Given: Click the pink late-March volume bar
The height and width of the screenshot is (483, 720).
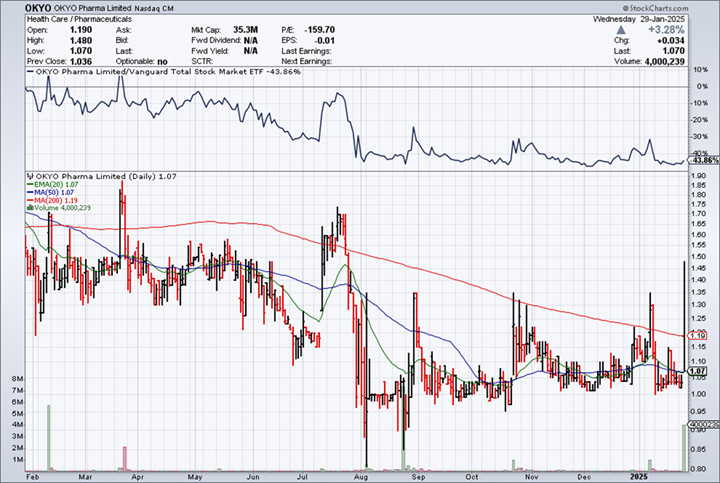Looking at the screenshot, I should pos(124,459).
